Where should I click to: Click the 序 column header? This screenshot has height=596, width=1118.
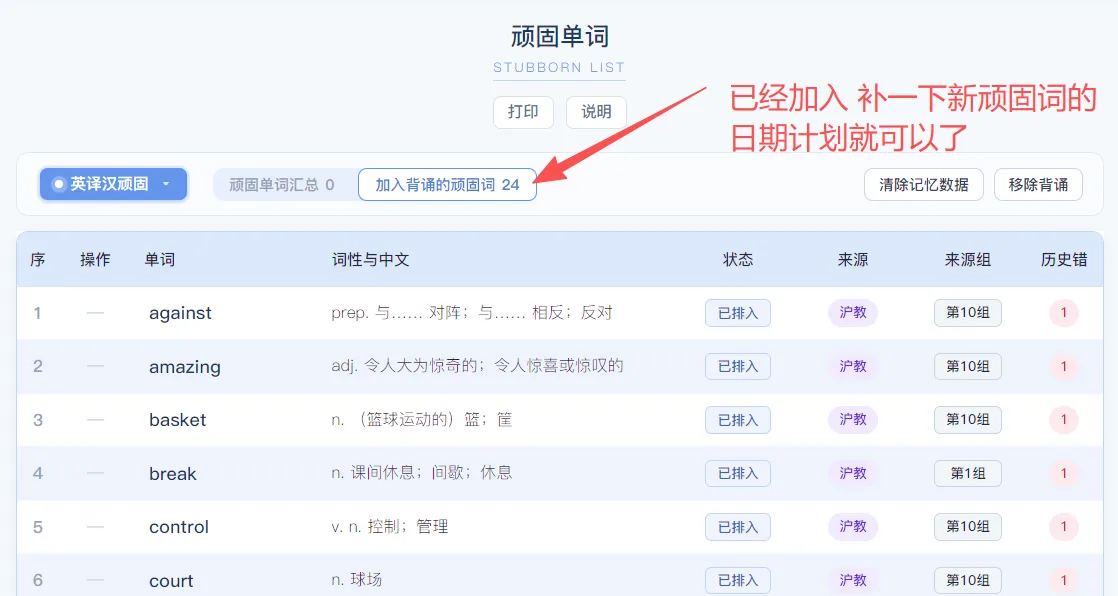point(38,260)
